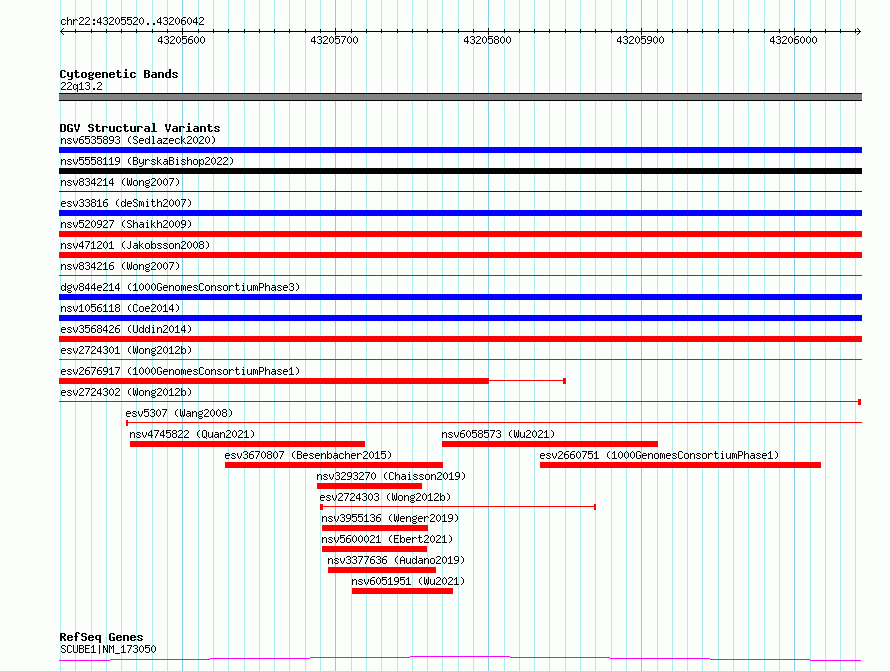
Task: Open the nsv6058573 (Wu2021) variant bar
Action: point(549,444)
